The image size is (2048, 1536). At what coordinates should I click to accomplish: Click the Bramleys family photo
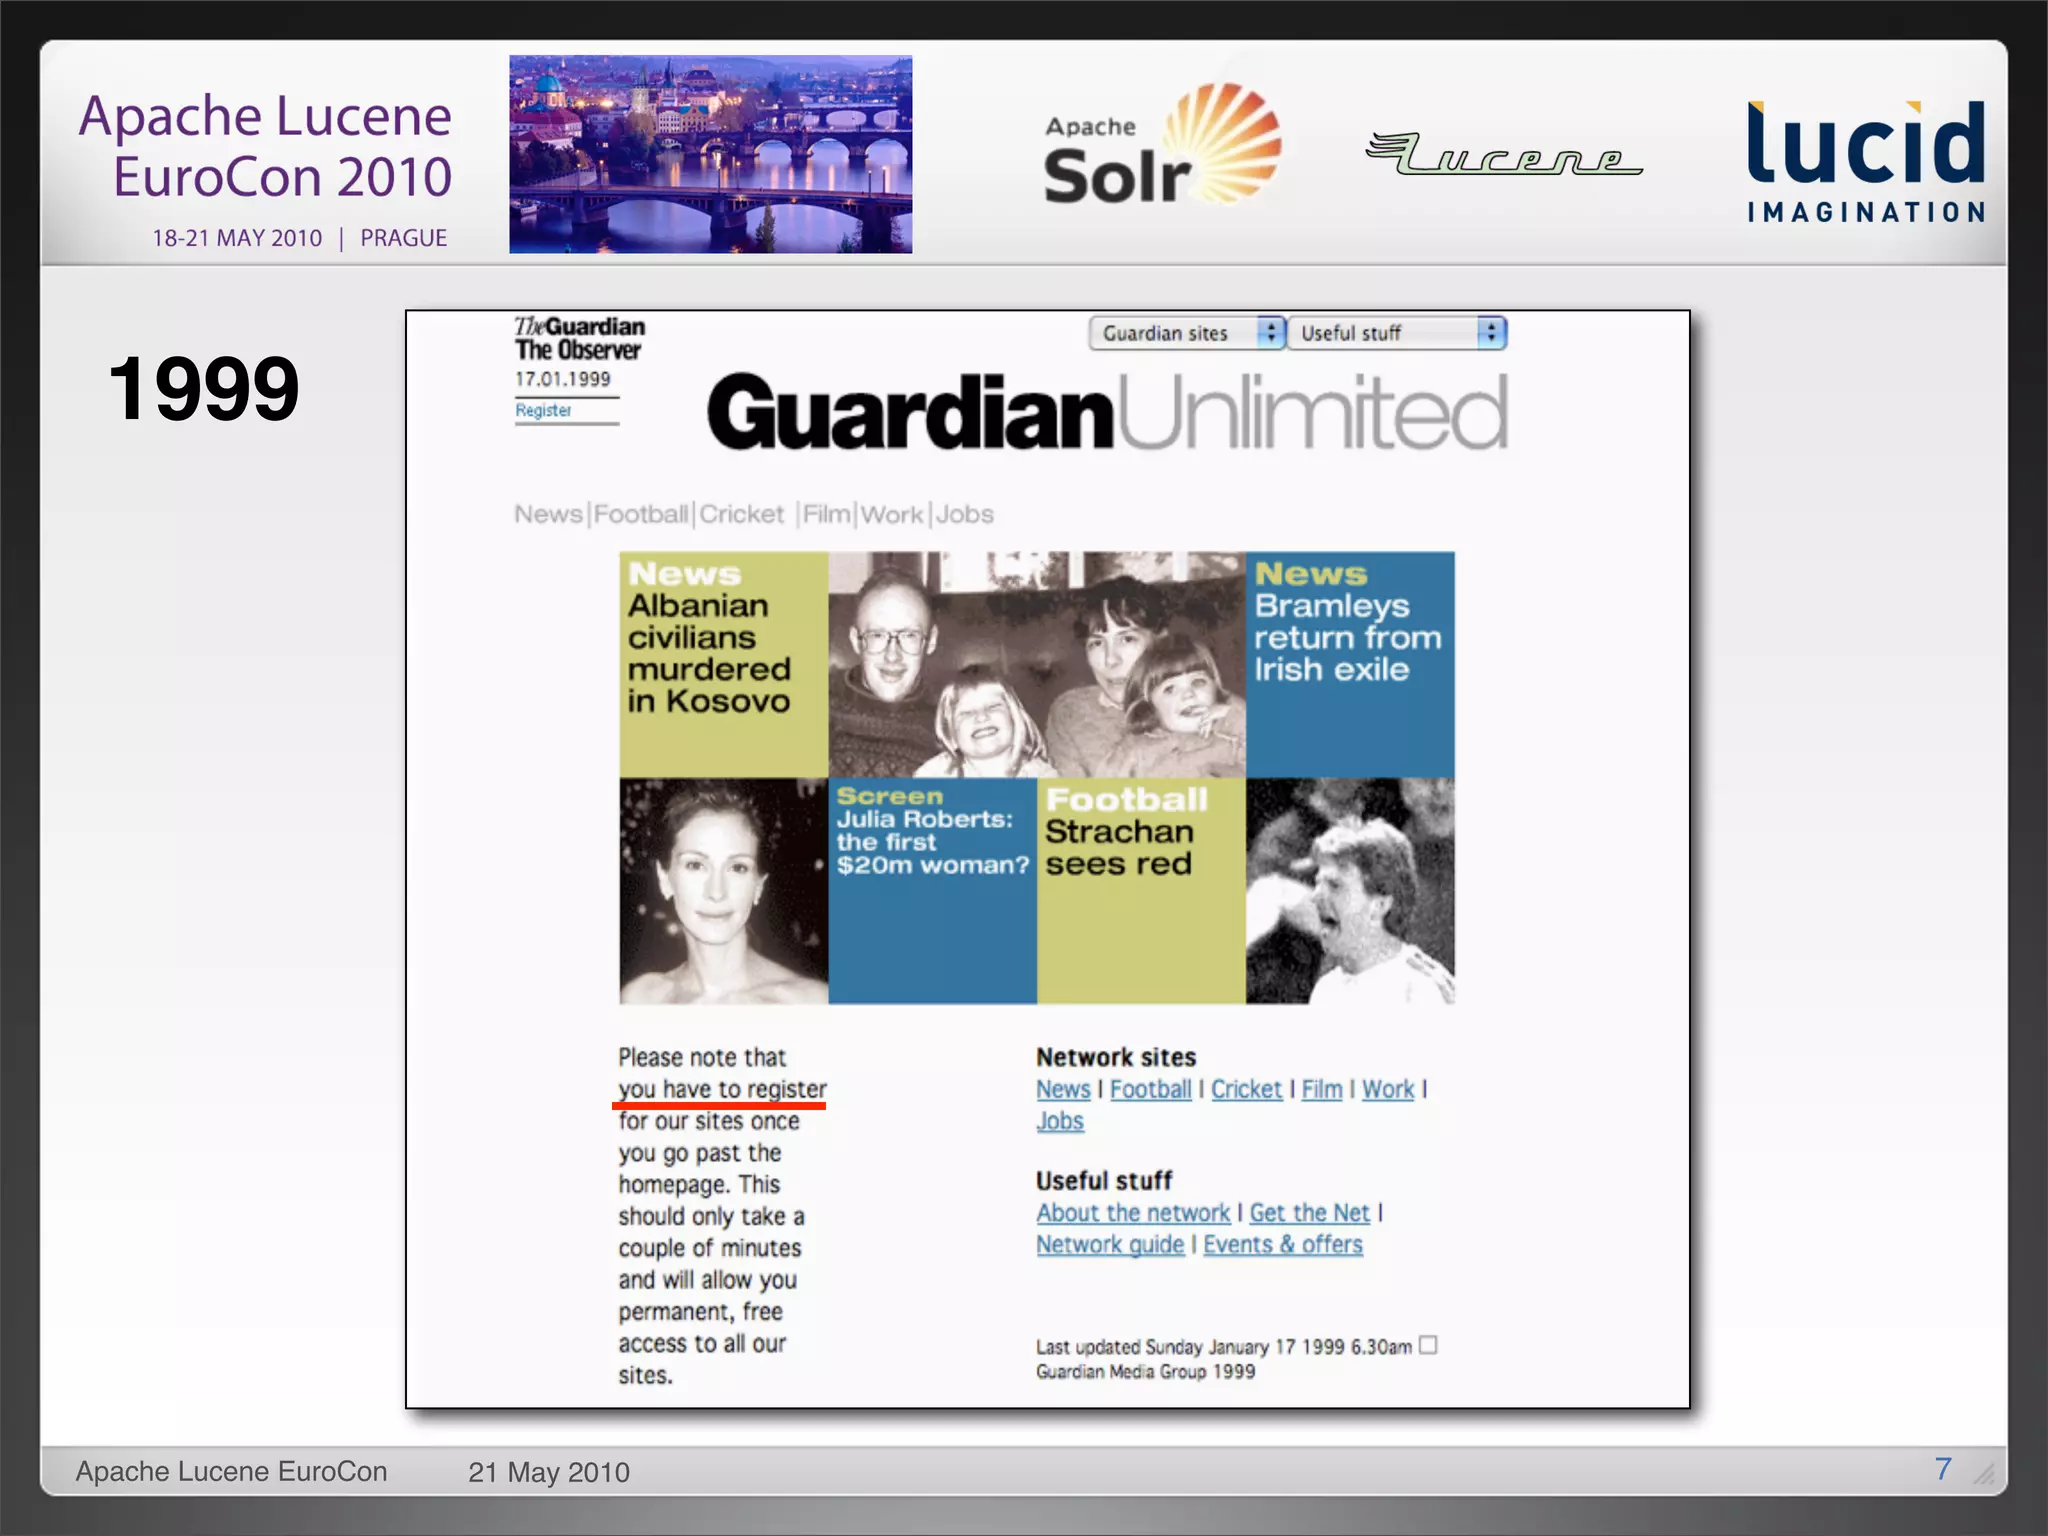(x=1036, y=665)
